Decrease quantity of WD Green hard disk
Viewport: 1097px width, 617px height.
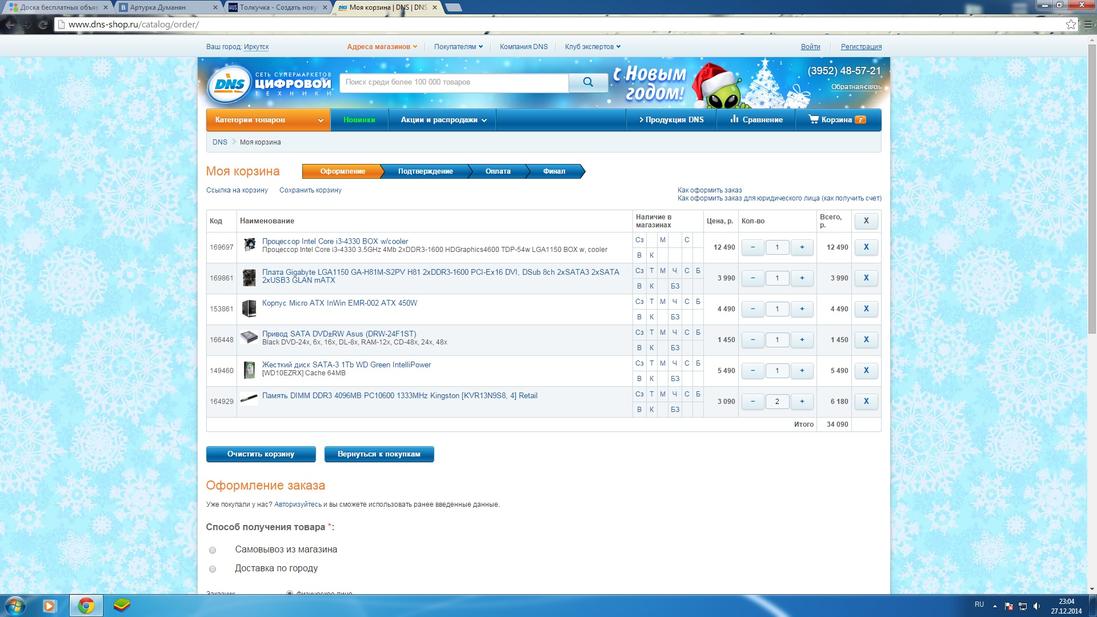753,370
